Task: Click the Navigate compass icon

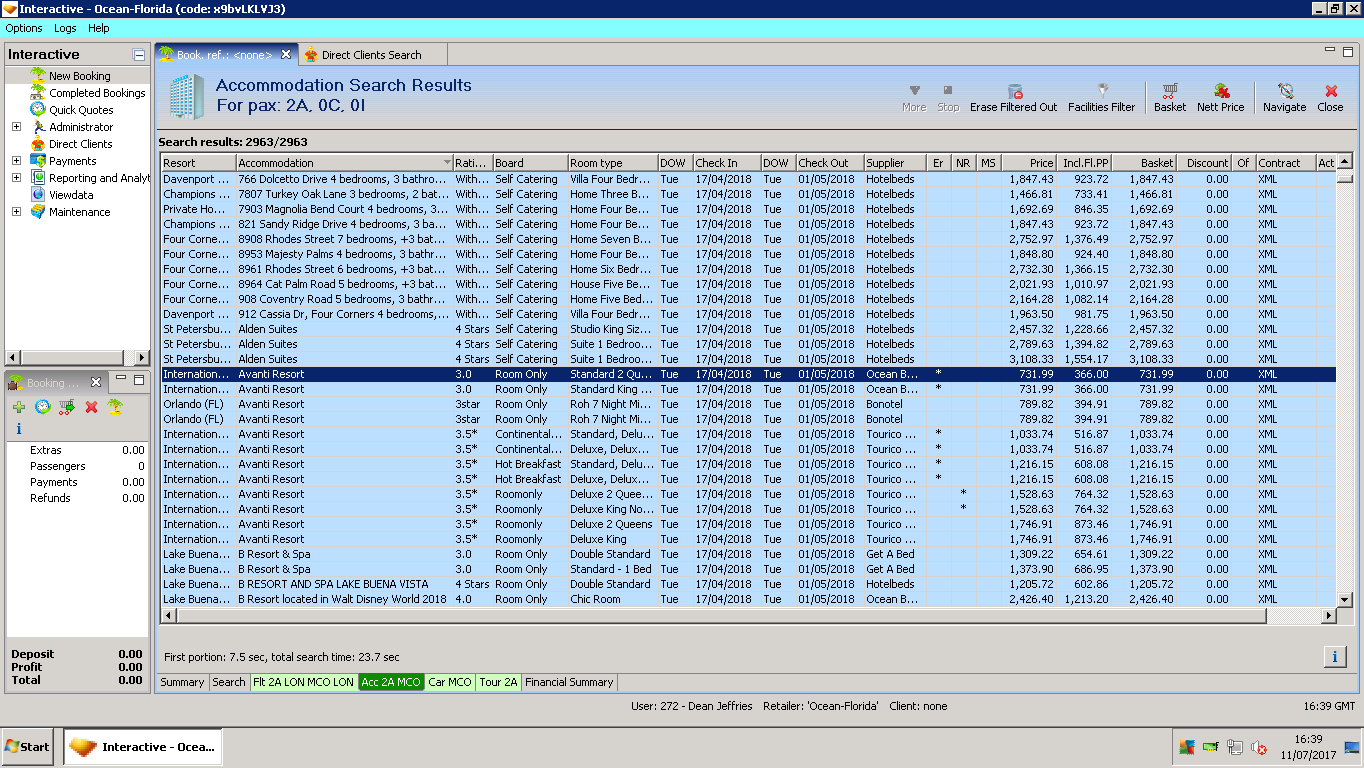Action: coord(1284,91)
